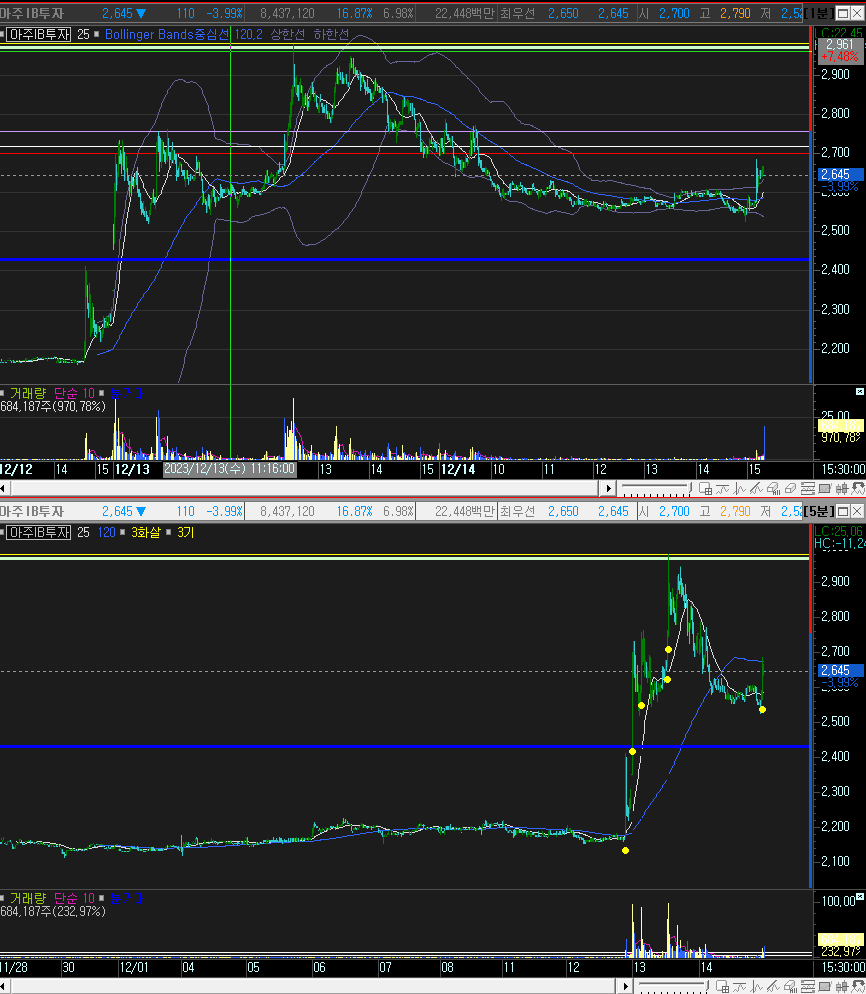
Task: Click candlestick chart-type icon in 5-minute chart toolbar
Action: tap(842, 986)
